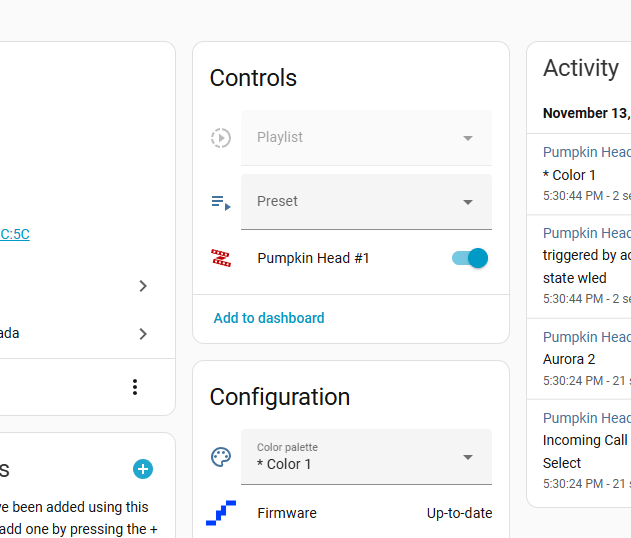Click the playlist play icon
This screenshot has height=538, width=631.
click(221, 138)
